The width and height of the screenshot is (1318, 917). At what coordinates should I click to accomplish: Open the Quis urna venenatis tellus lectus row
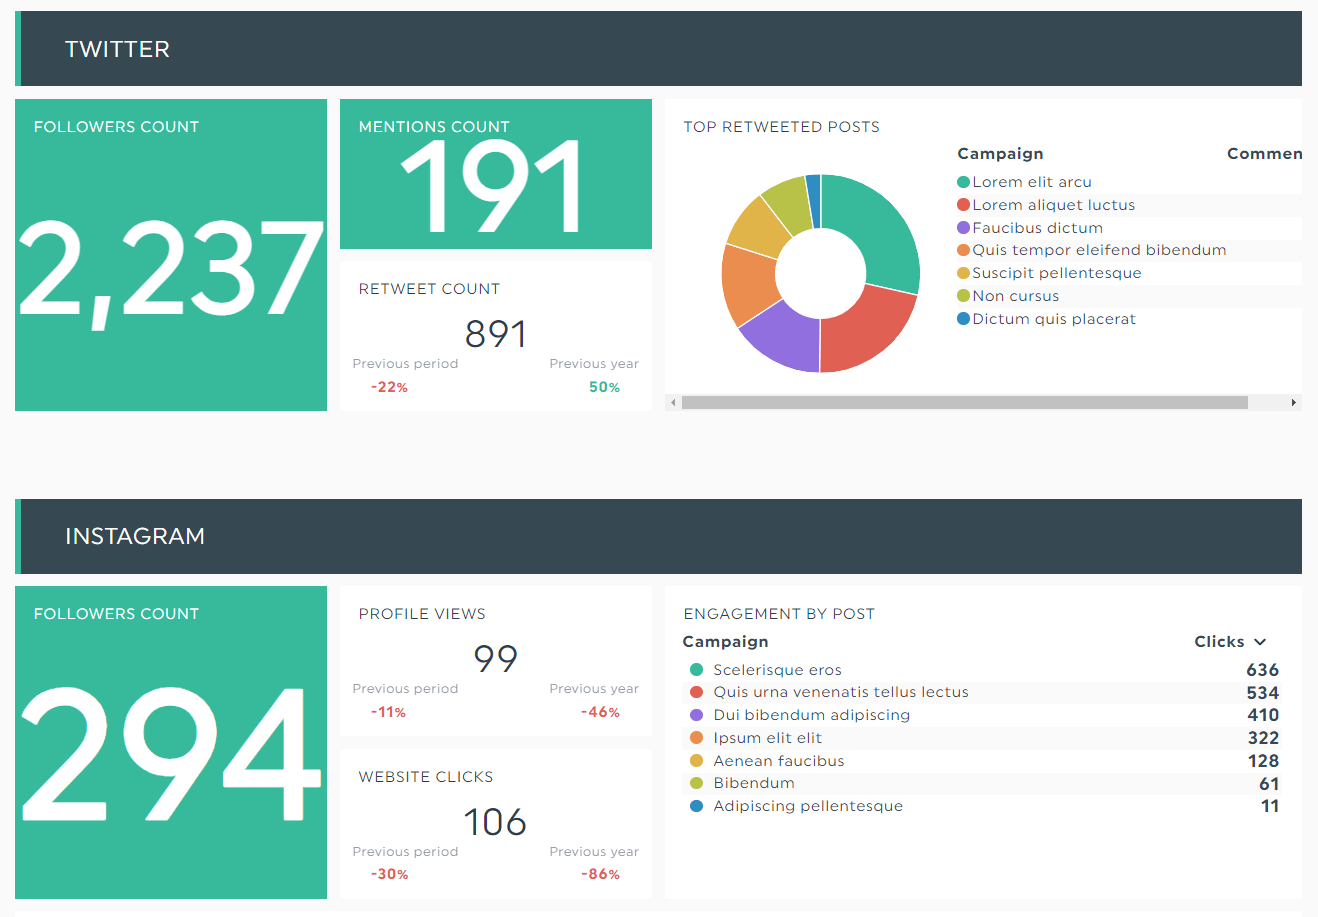pos(983,692)
